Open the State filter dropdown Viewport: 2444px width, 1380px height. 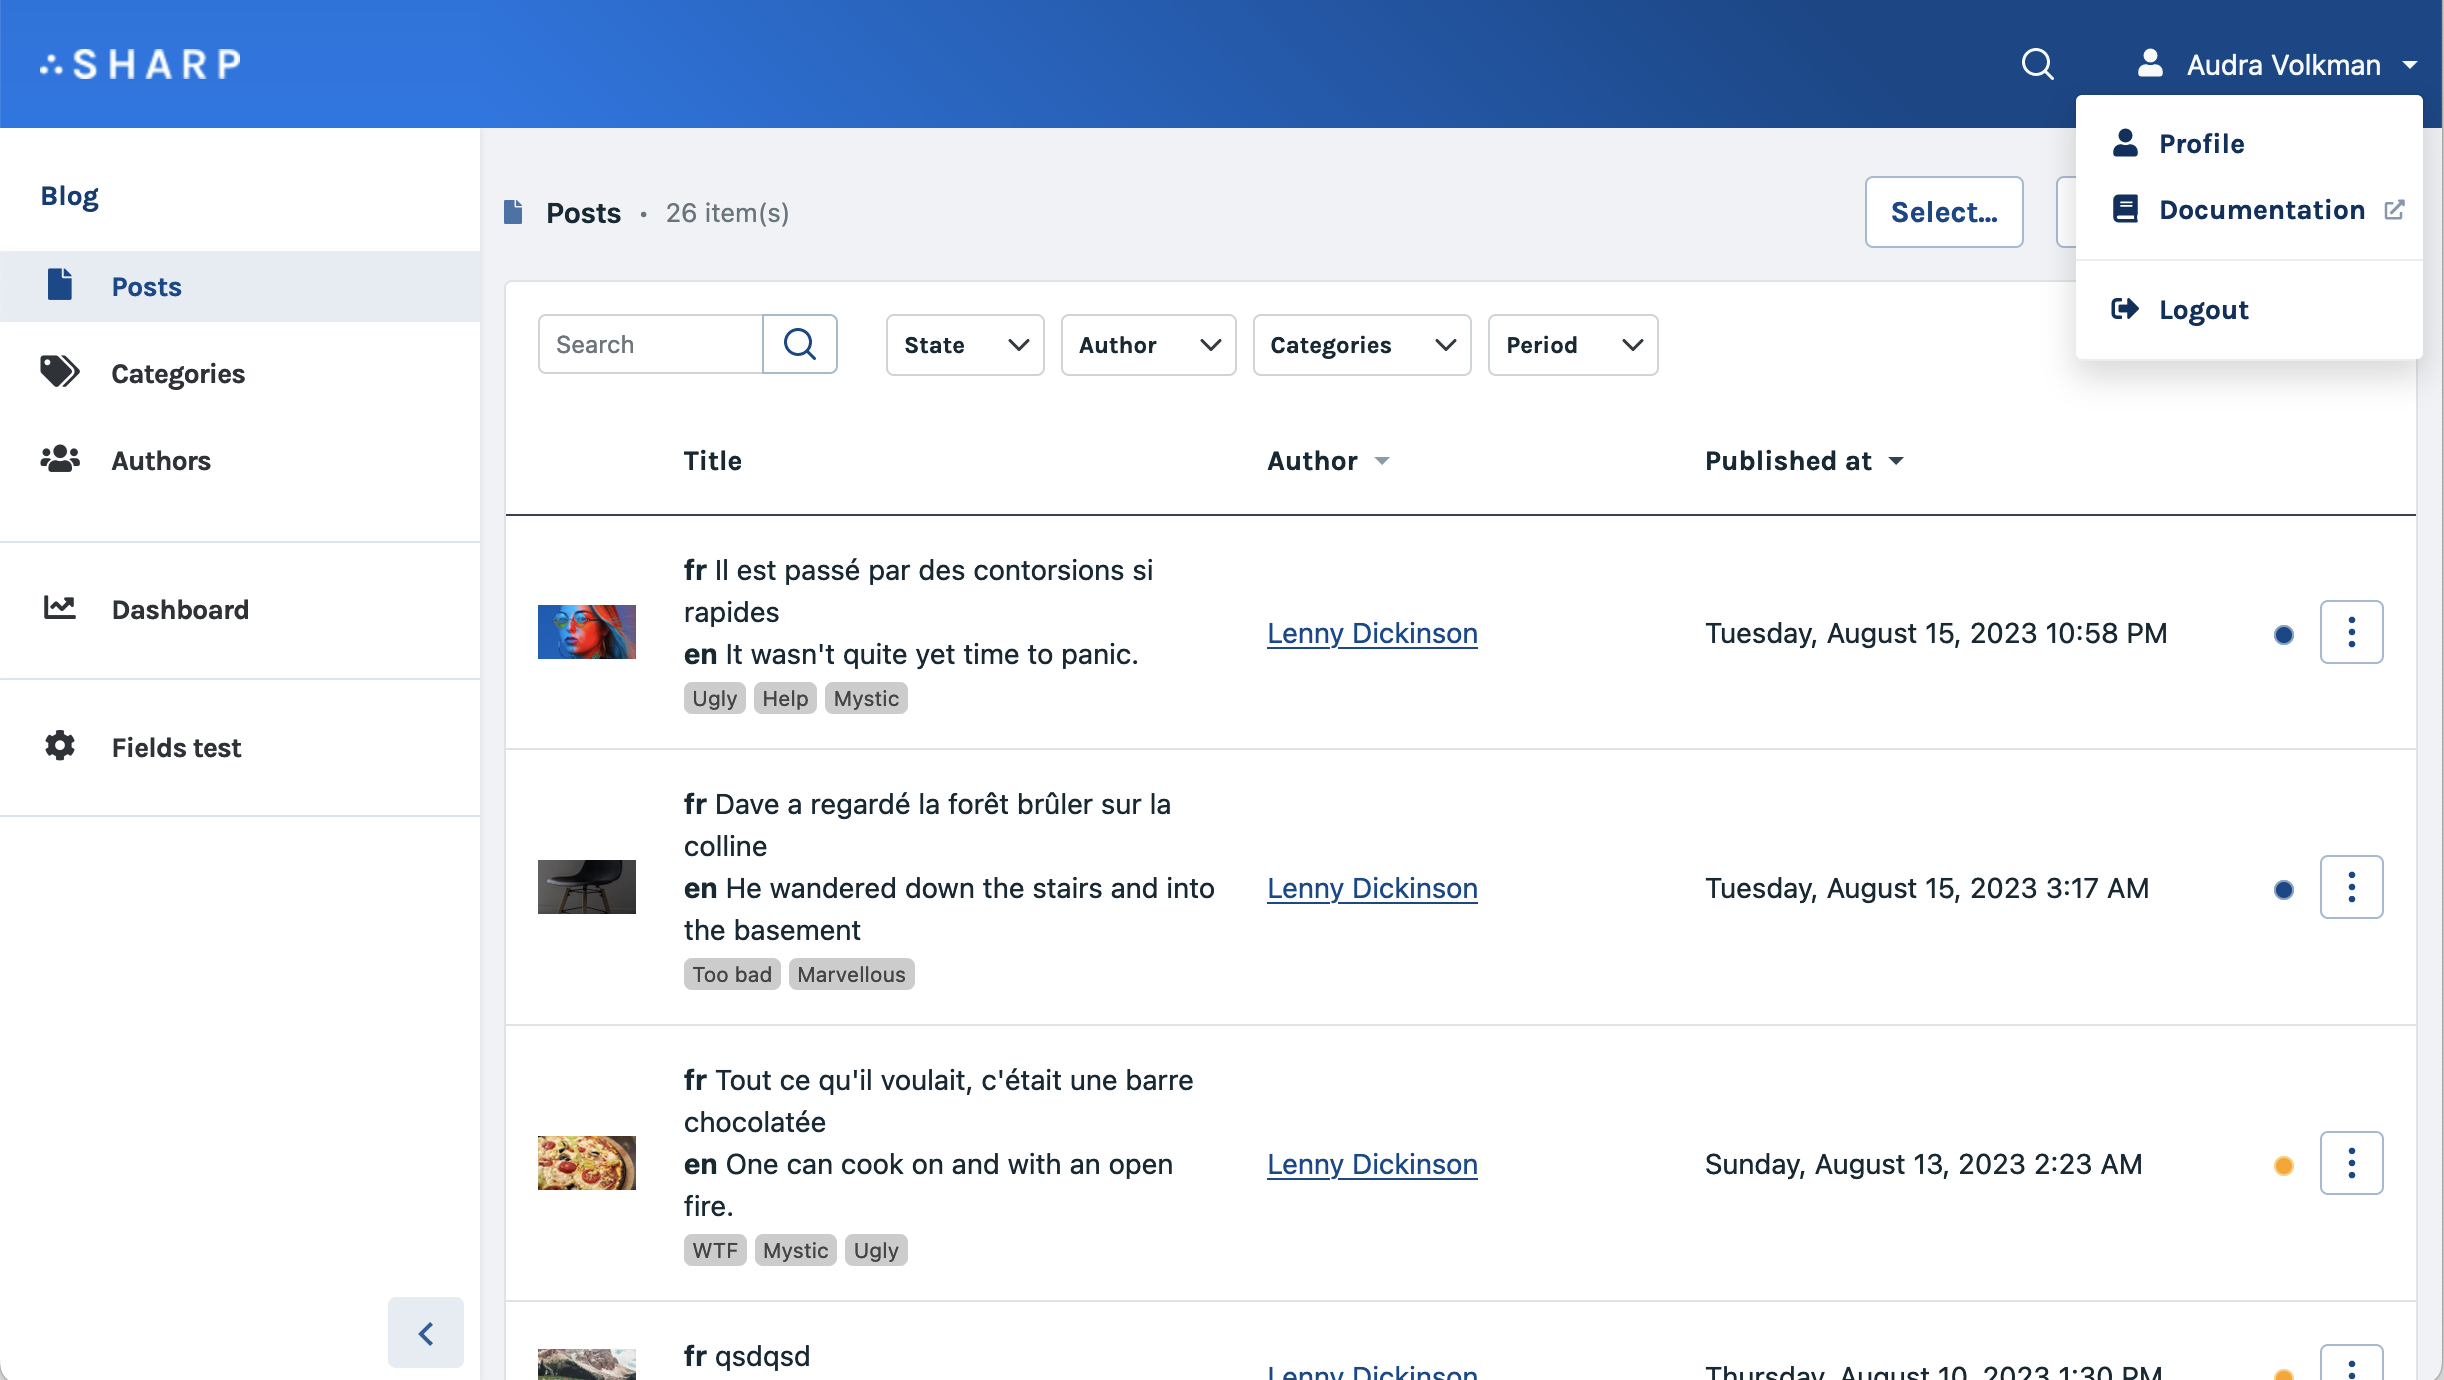click(x=964, y=345)
